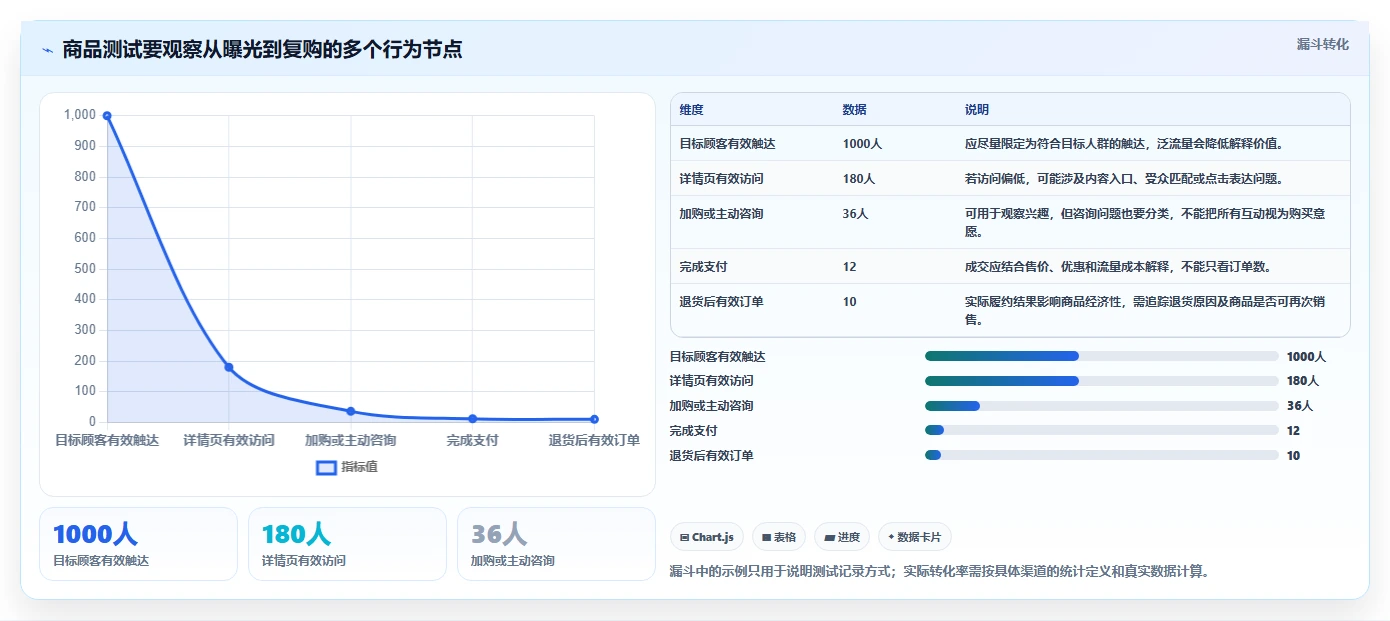This screenshot has width=1390, height=621.
Task: Click the Chart.js chip
Action: tap(707, 537)
